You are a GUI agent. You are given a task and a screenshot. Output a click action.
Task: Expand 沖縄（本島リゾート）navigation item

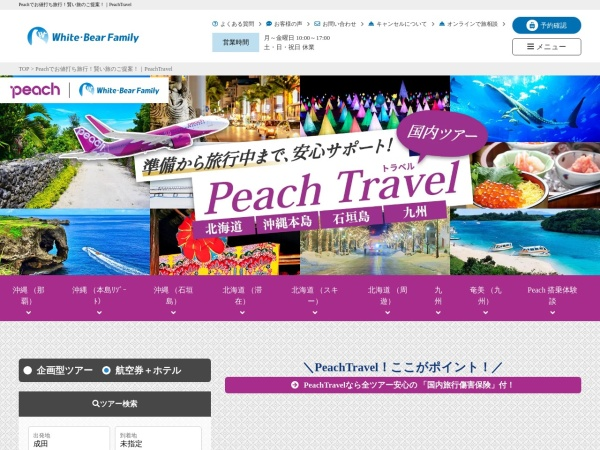coord(99,298)
